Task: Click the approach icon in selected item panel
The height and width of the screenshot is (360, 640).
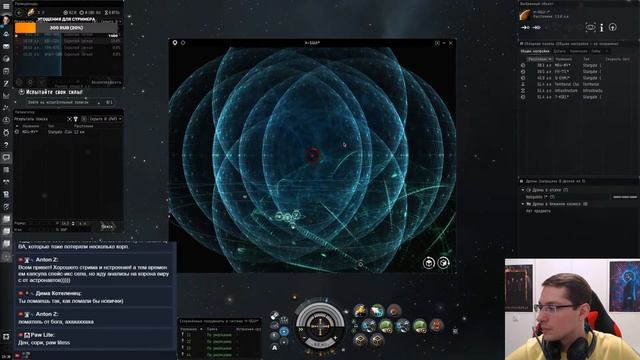Action: click(526, 27)
